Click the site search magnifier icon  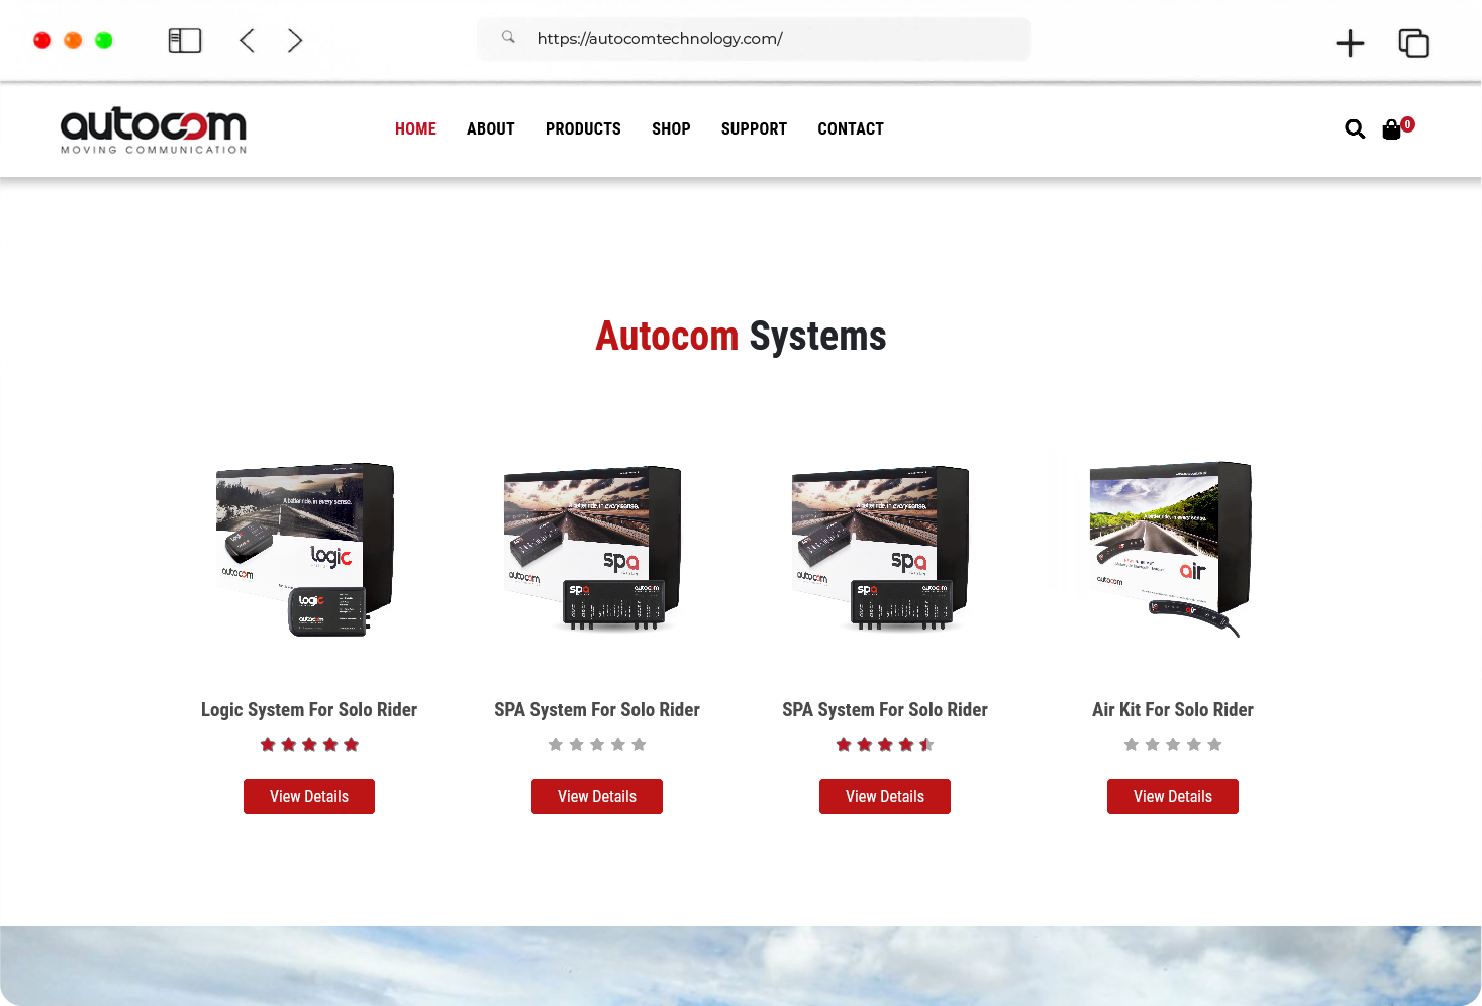pyautogui.click(x=1355, y=129)
